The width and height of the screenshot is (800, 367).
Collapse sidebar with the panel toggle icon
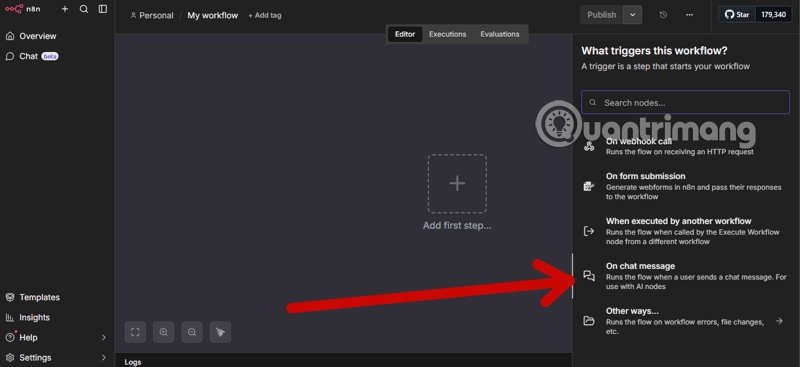point(103,9)
